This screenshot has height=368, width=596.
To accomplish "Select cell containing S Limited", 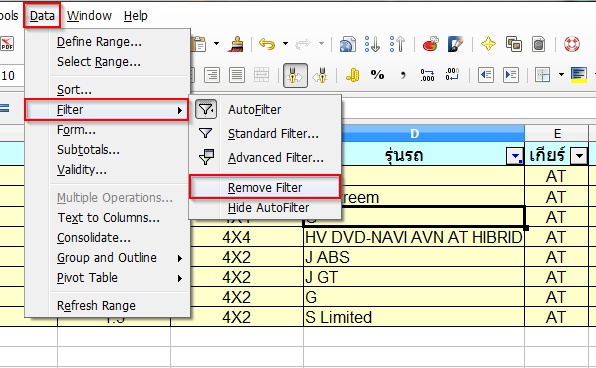I will coord(414,317).
